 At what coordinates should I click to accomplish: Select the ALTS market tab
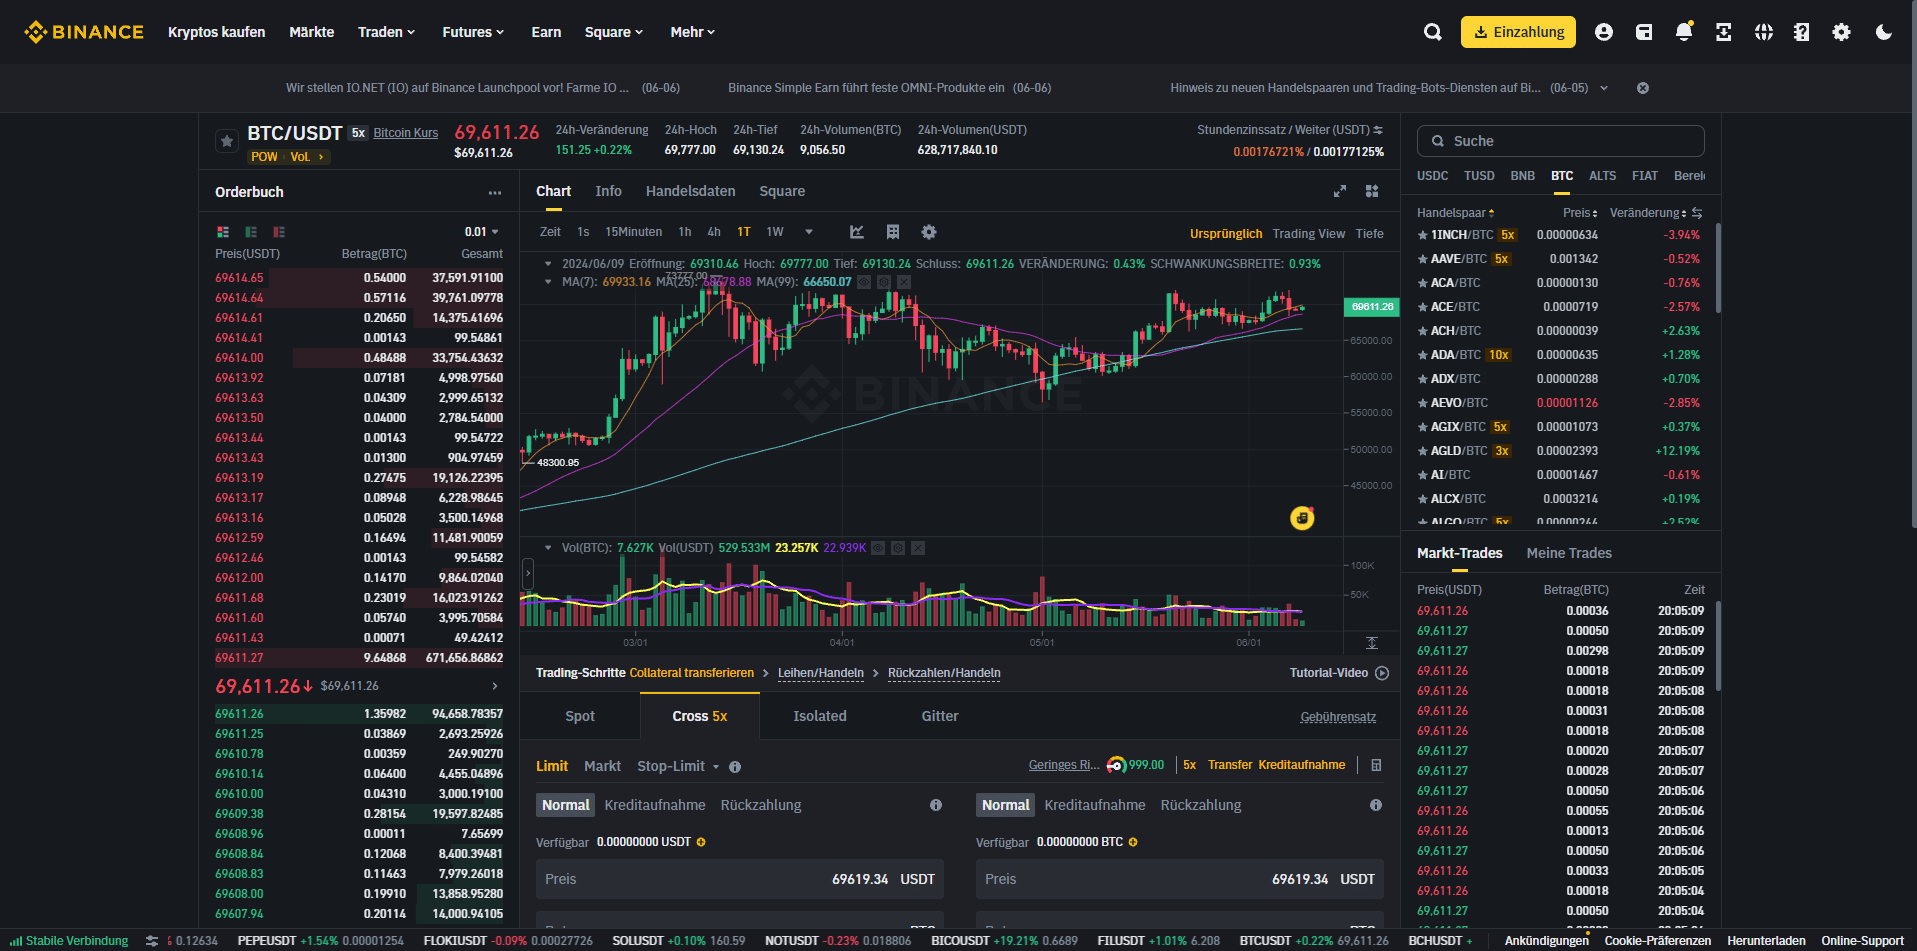(x=1602, y=176)
